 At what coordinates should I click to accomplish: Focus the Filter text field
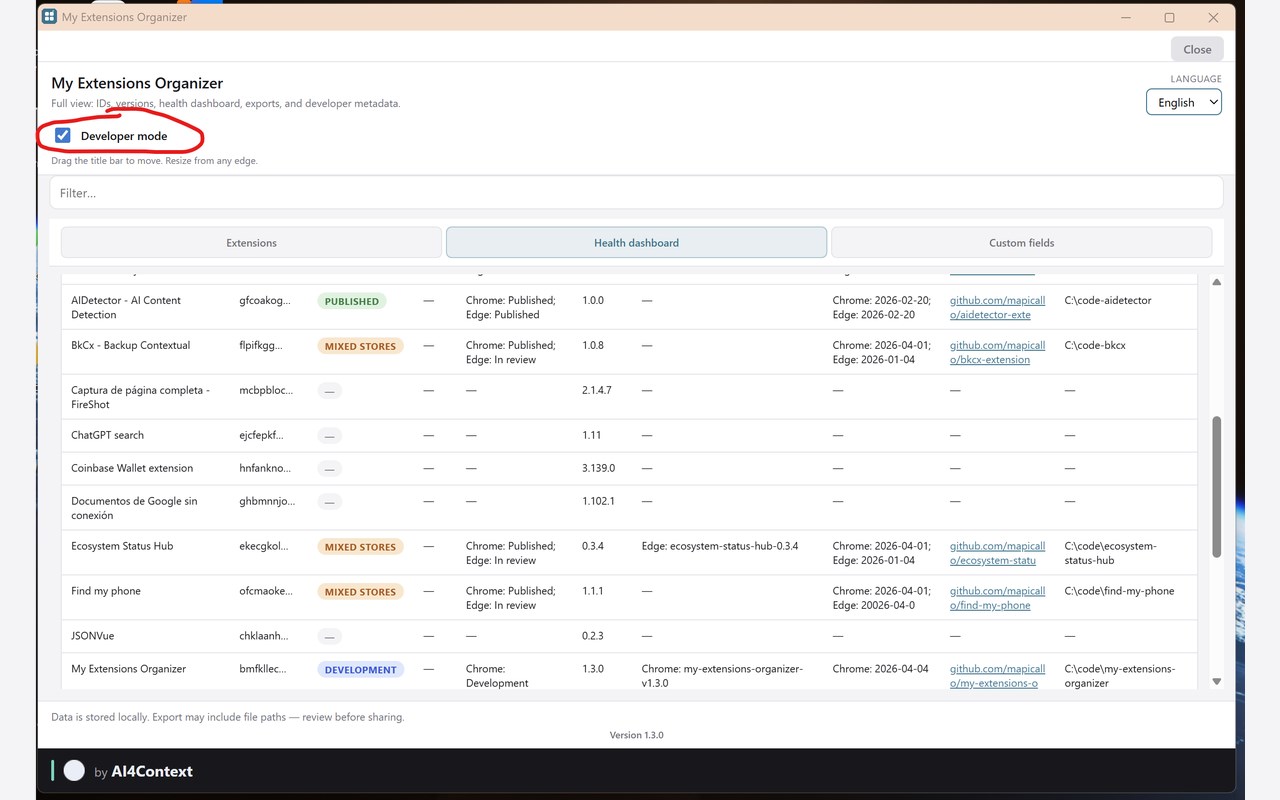(x=636, y=193)
